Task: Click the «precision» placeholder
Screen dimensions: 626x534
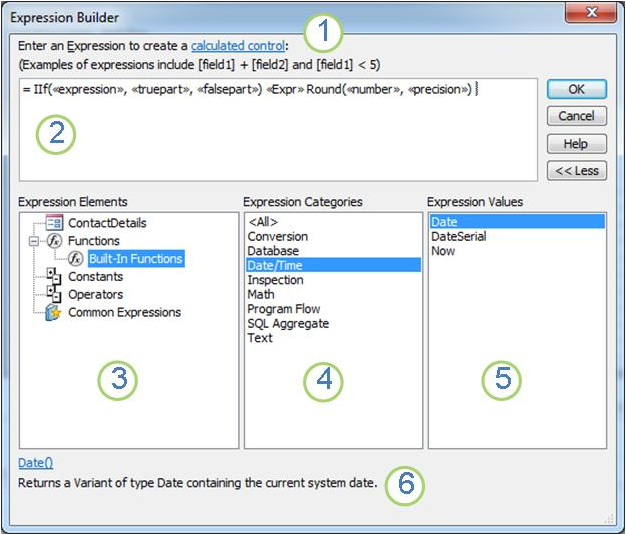Action: [x=437, y=89]
